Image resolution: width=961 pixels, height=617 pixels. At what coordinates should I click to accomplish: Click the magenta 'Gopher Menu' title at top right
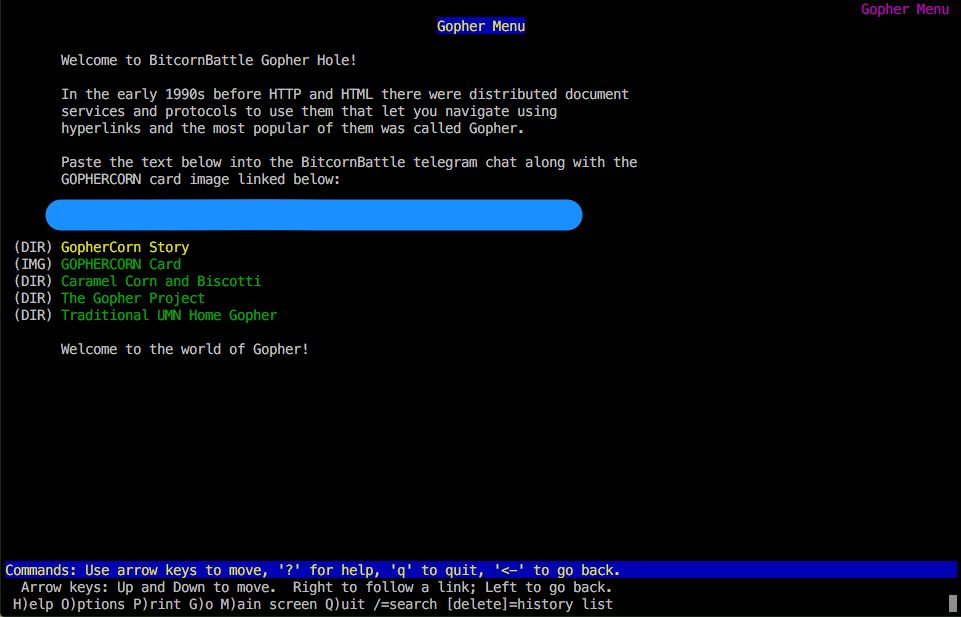point(905,9)
